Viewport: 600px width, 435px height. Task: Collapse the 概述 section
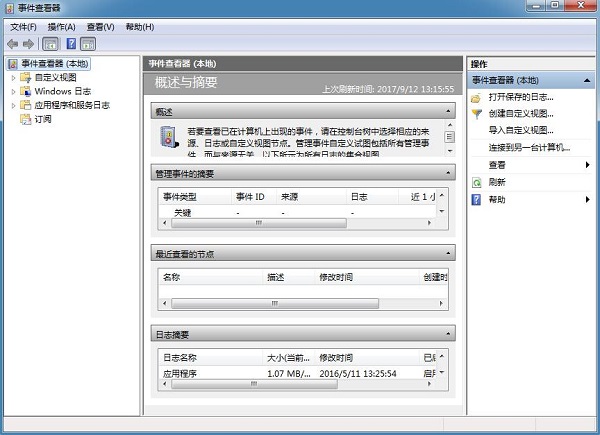(448, 111)
